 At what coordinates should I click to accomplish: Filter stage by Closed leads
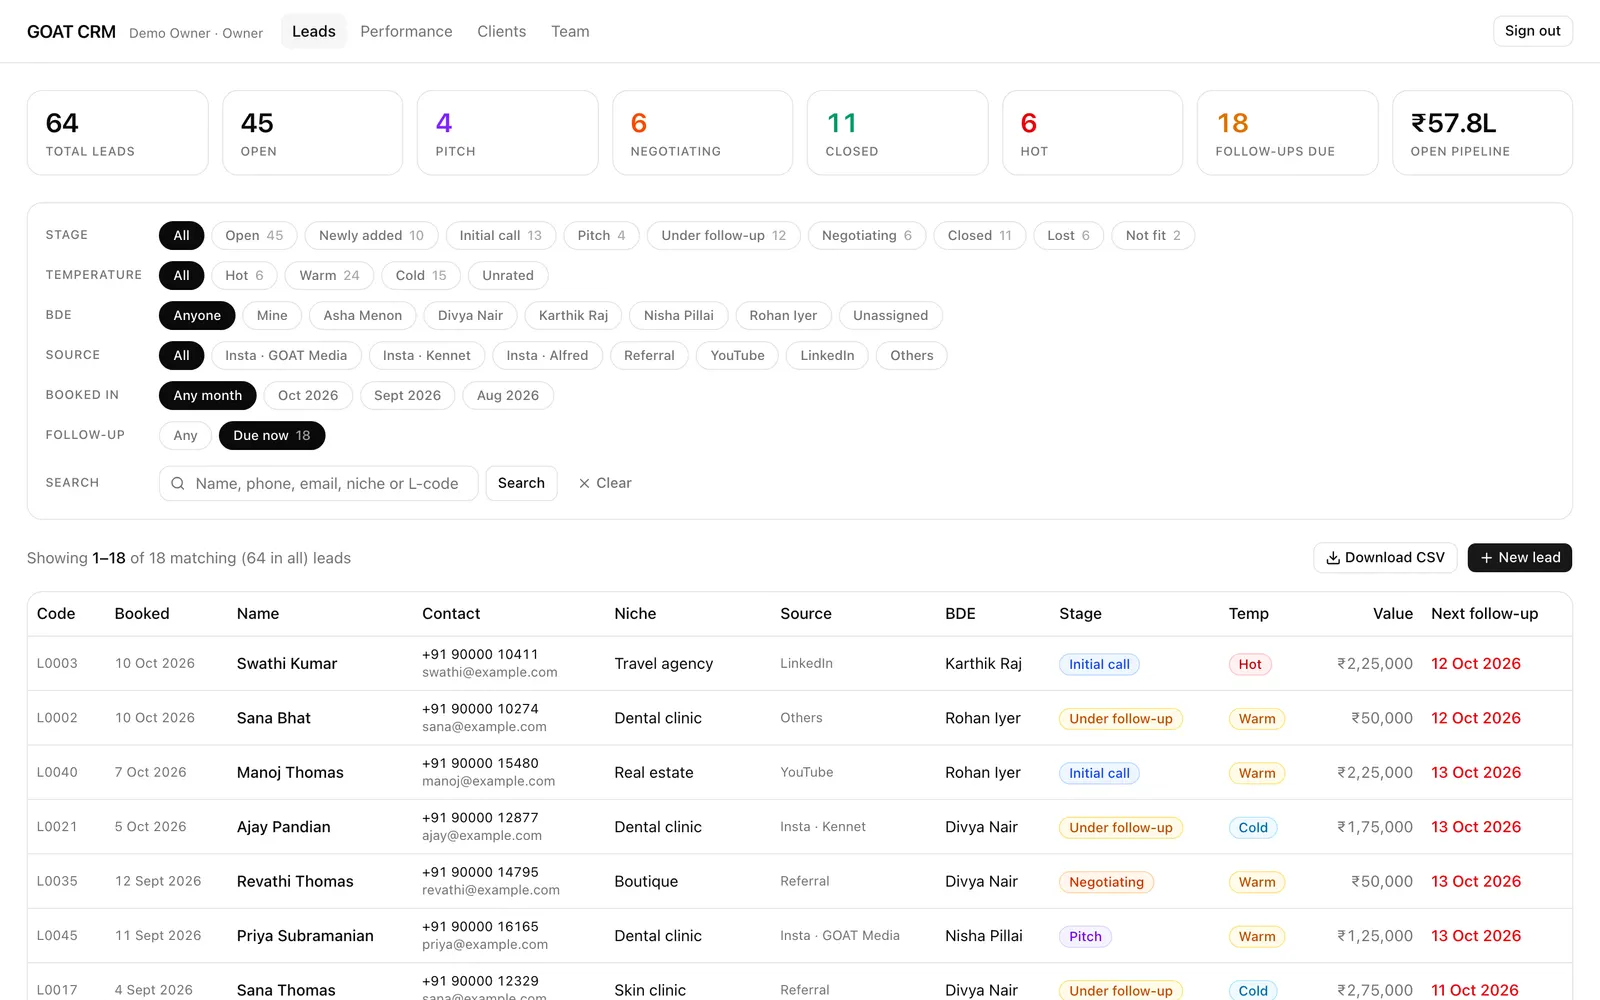point(979,235)
